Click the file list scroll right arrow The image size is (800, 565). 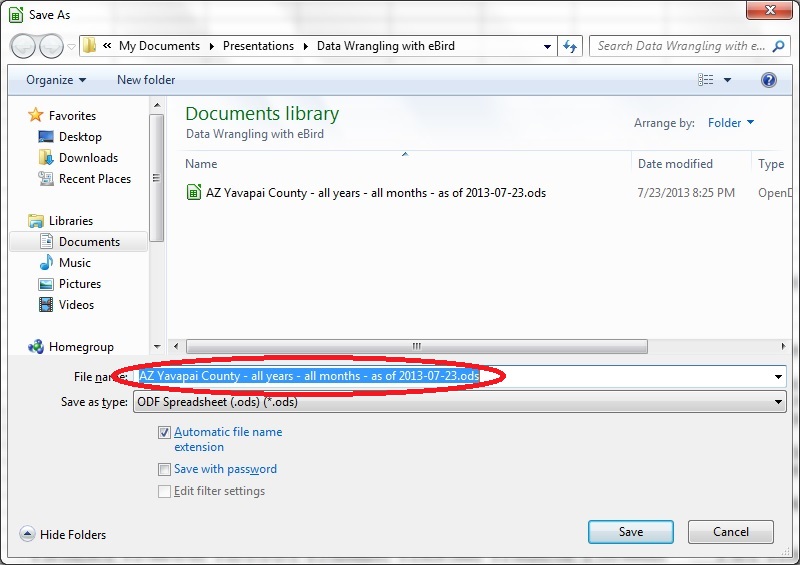click(783, 346)
